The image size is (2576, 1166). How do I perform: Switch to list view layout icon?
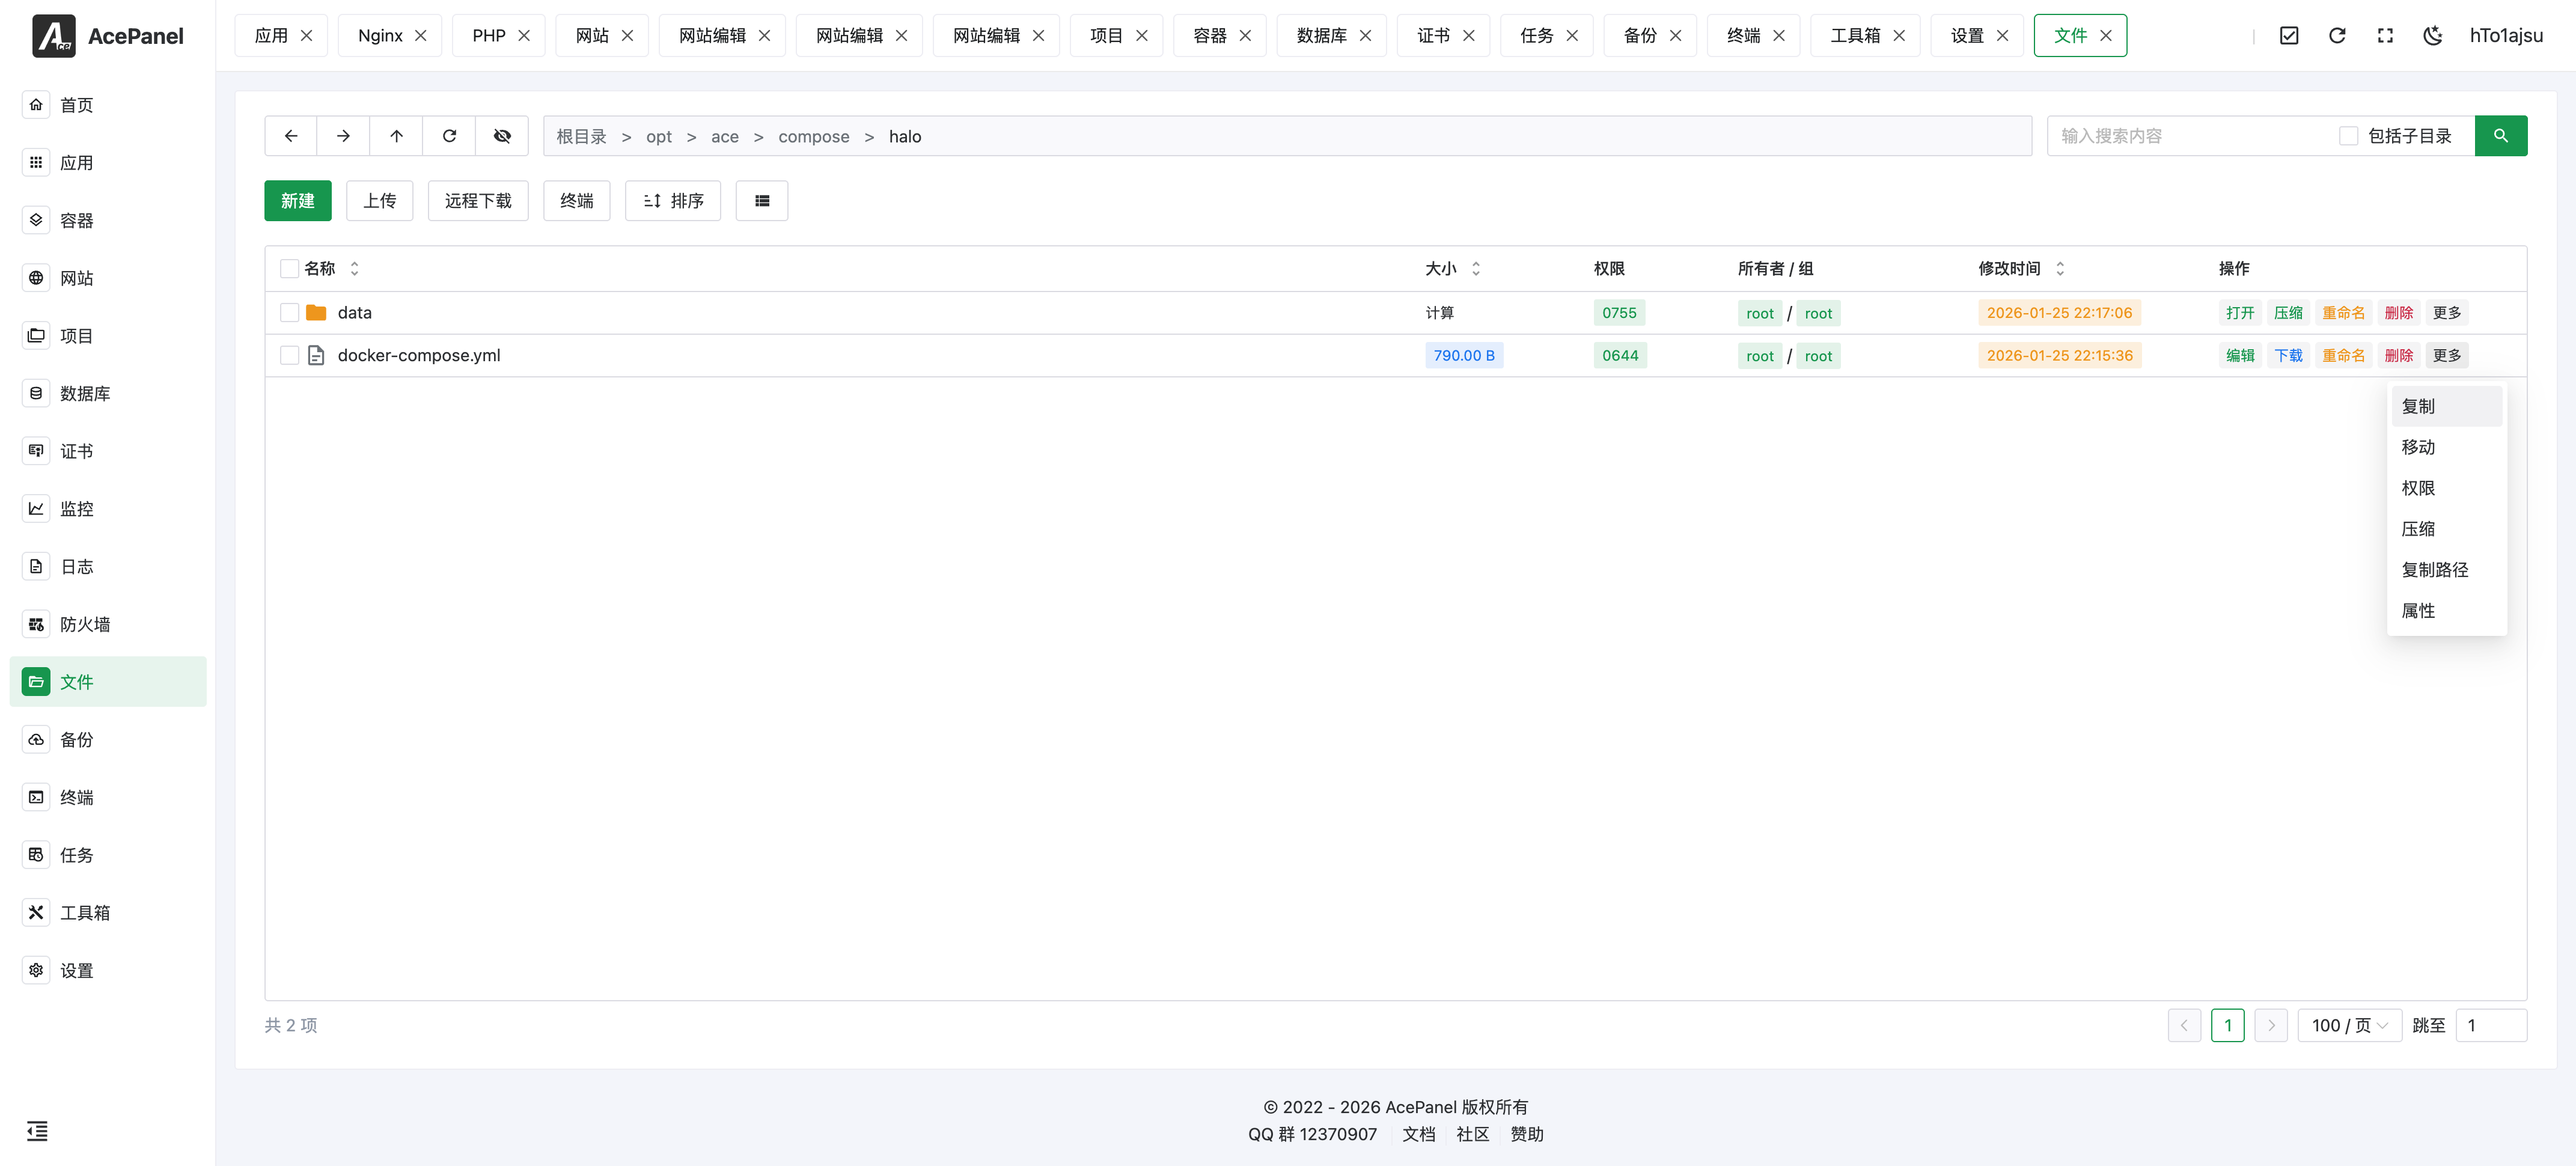762,201
